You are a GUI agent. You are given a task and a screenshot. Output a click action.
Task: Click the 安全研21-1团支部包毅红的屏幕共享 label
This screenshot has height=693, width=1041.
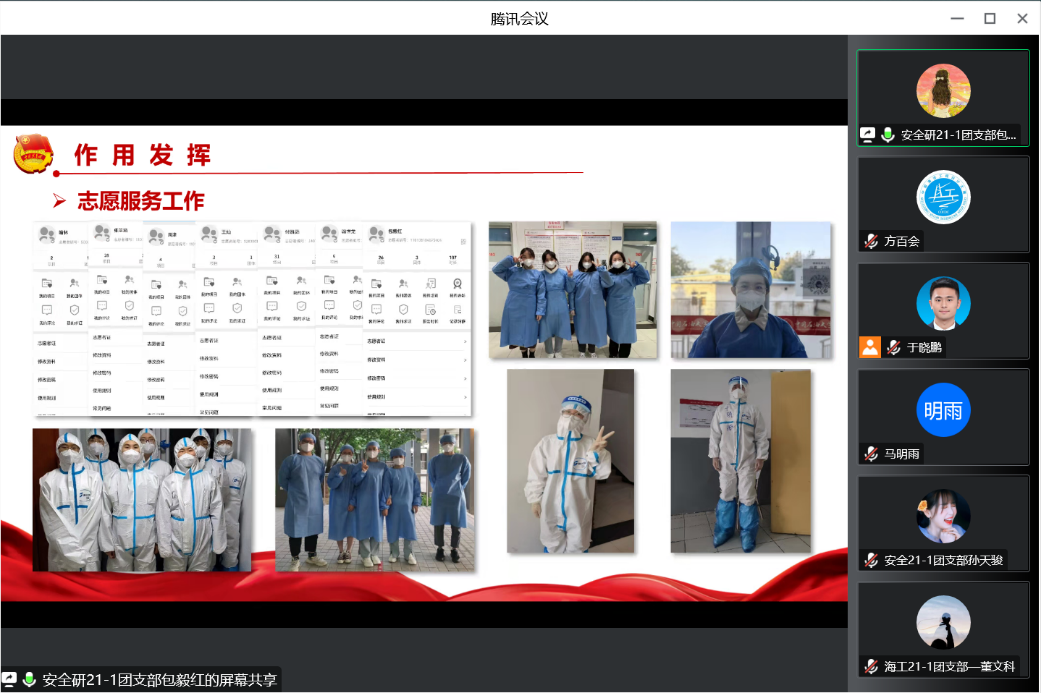160,680
